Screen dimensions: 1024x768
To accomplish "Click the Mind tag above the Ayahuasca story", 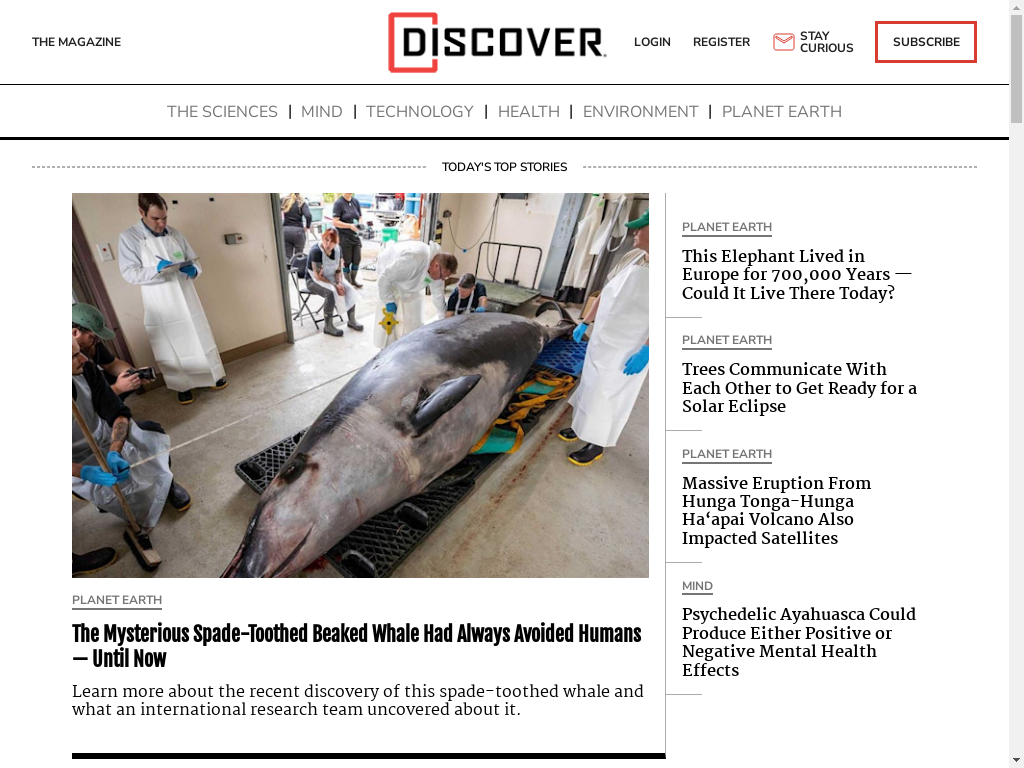I will [697, 586].
